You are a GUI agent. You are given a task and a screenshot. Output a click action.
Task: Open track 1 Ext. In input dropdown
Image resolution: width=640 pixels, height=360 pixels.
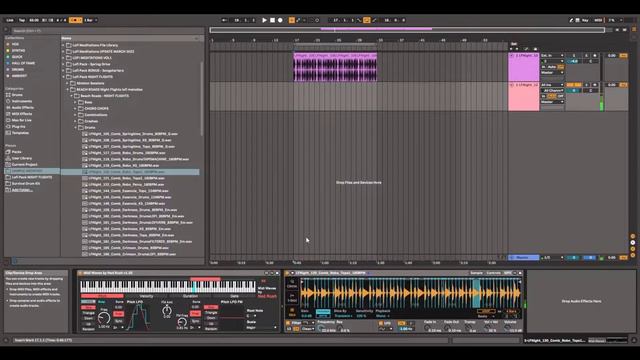coord(552,56)
